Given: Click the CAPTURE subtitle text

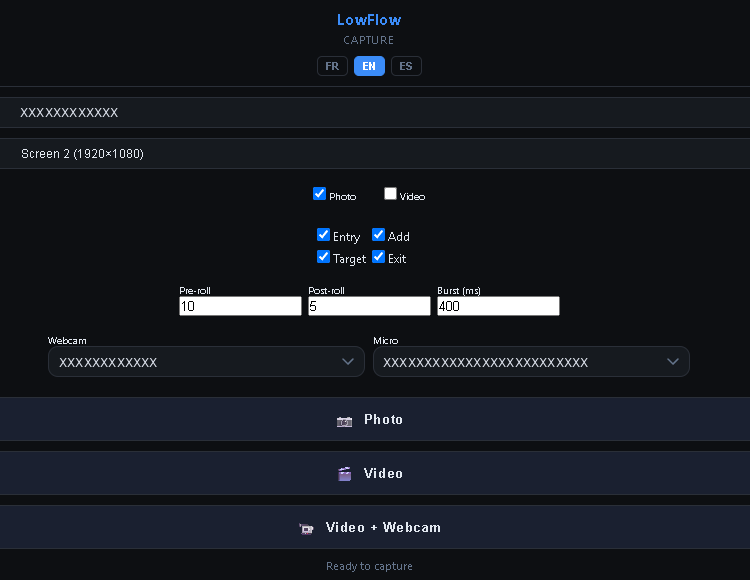Looking at the screenshot, I should 369,40.
